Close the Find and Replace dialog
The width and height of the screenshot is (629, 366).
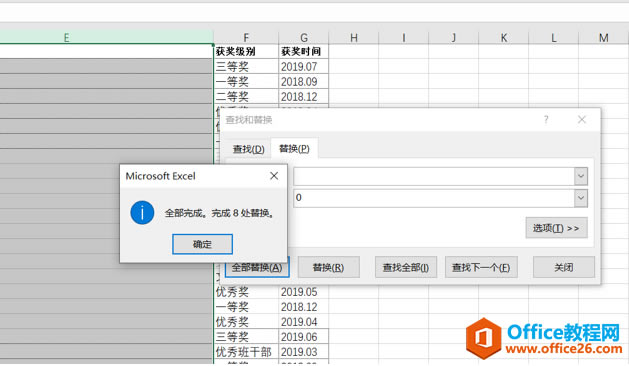point(582,120)
